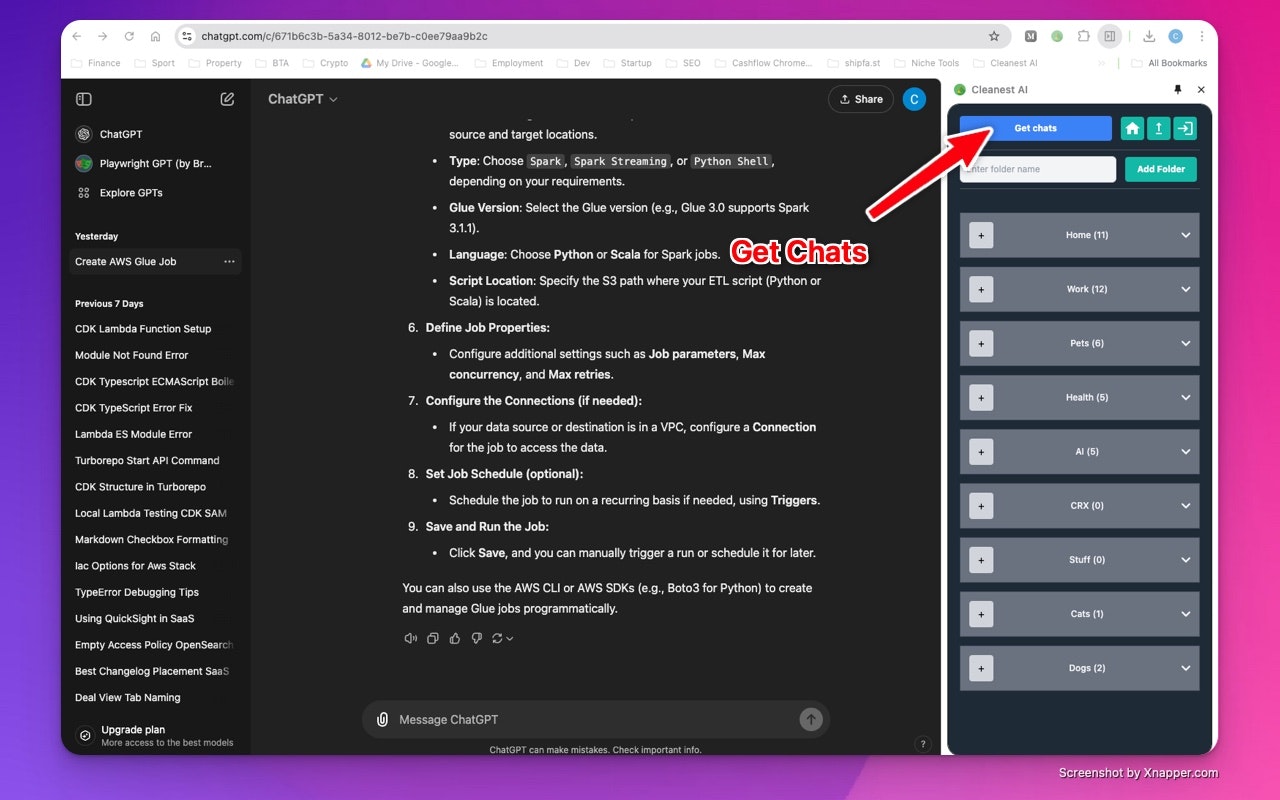Open the browser three-dot menu
The image size is (1280, 800).
1201,36
